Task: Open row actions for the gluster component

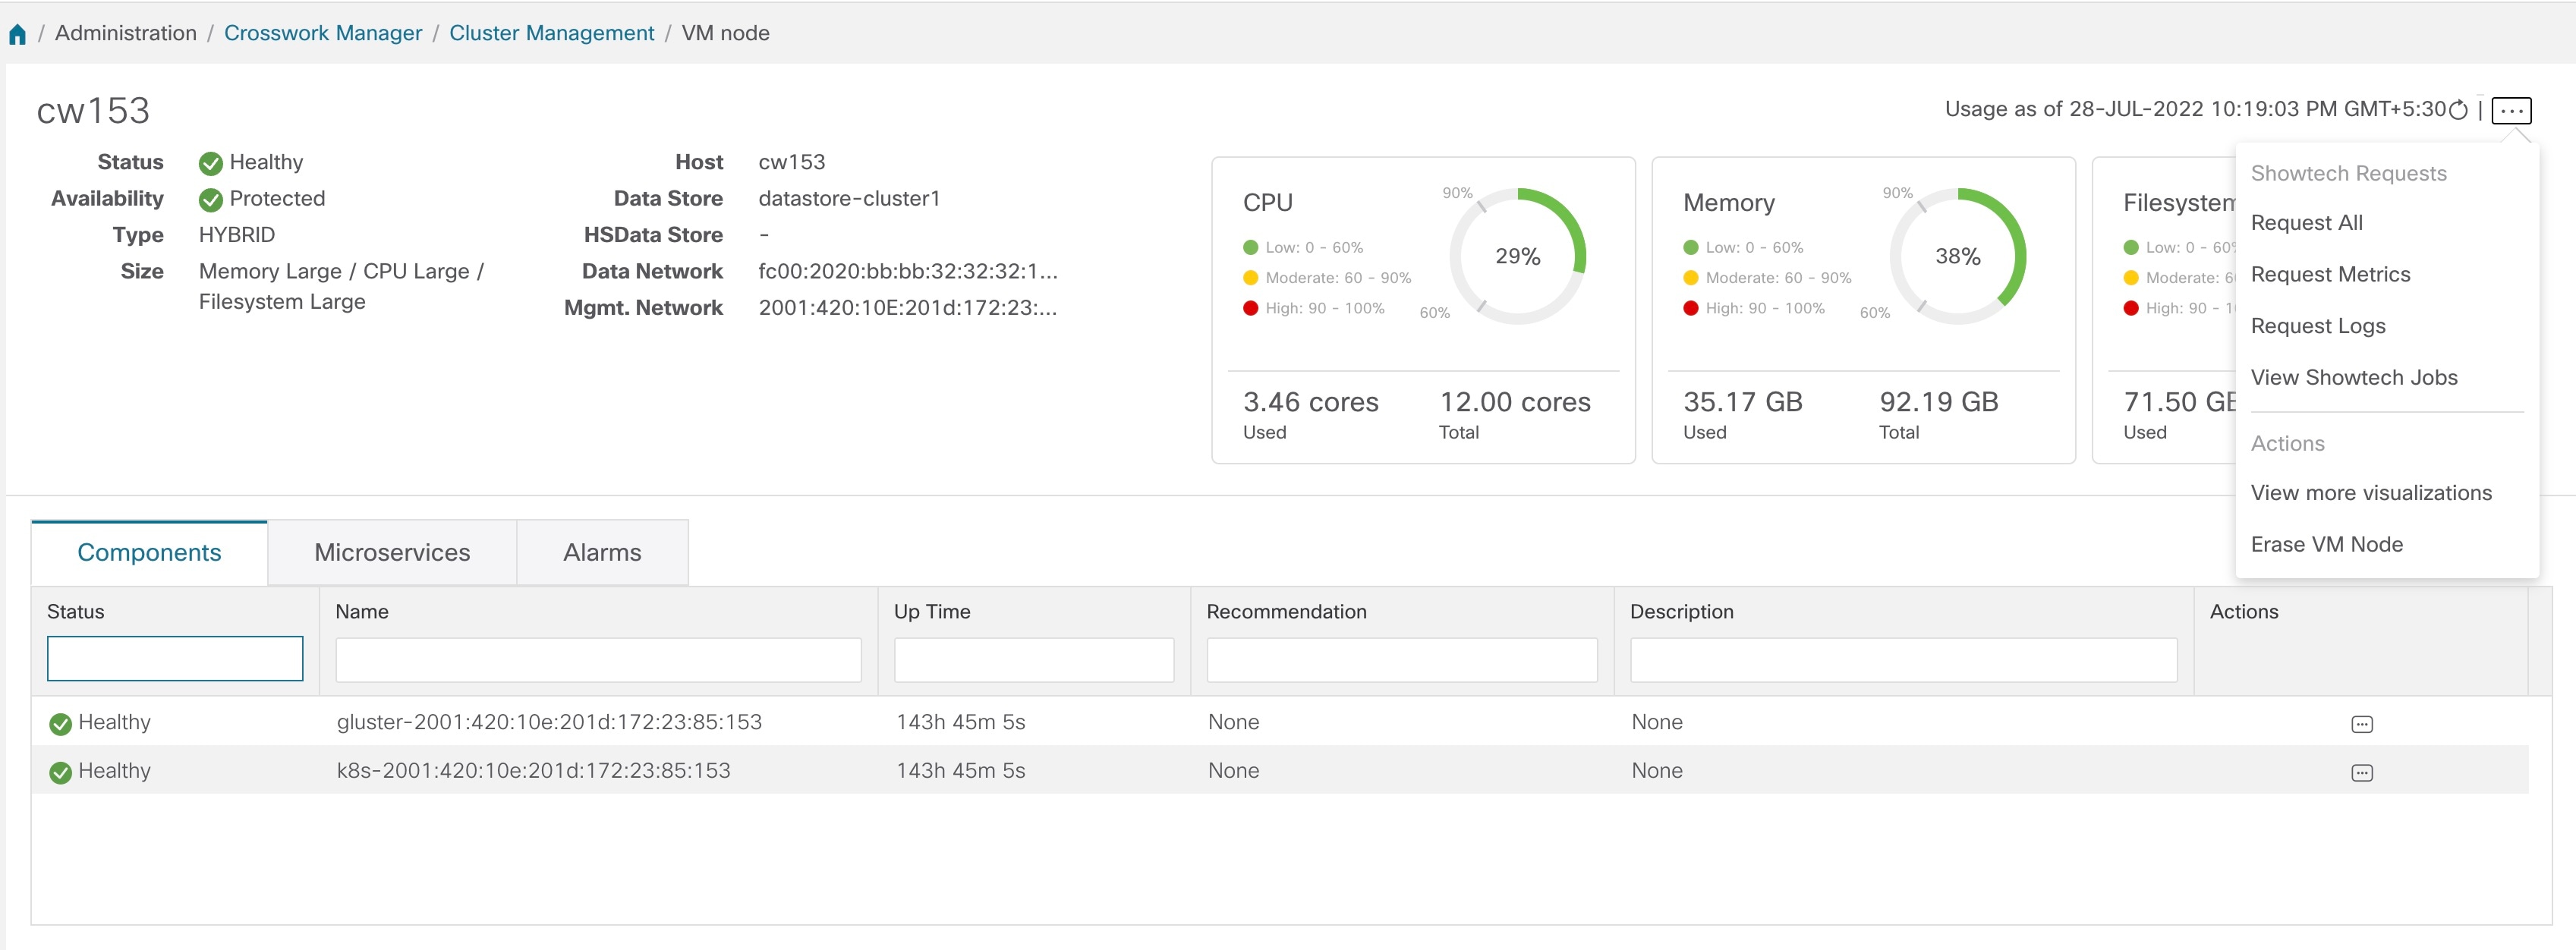Action: click(2364, 722)
